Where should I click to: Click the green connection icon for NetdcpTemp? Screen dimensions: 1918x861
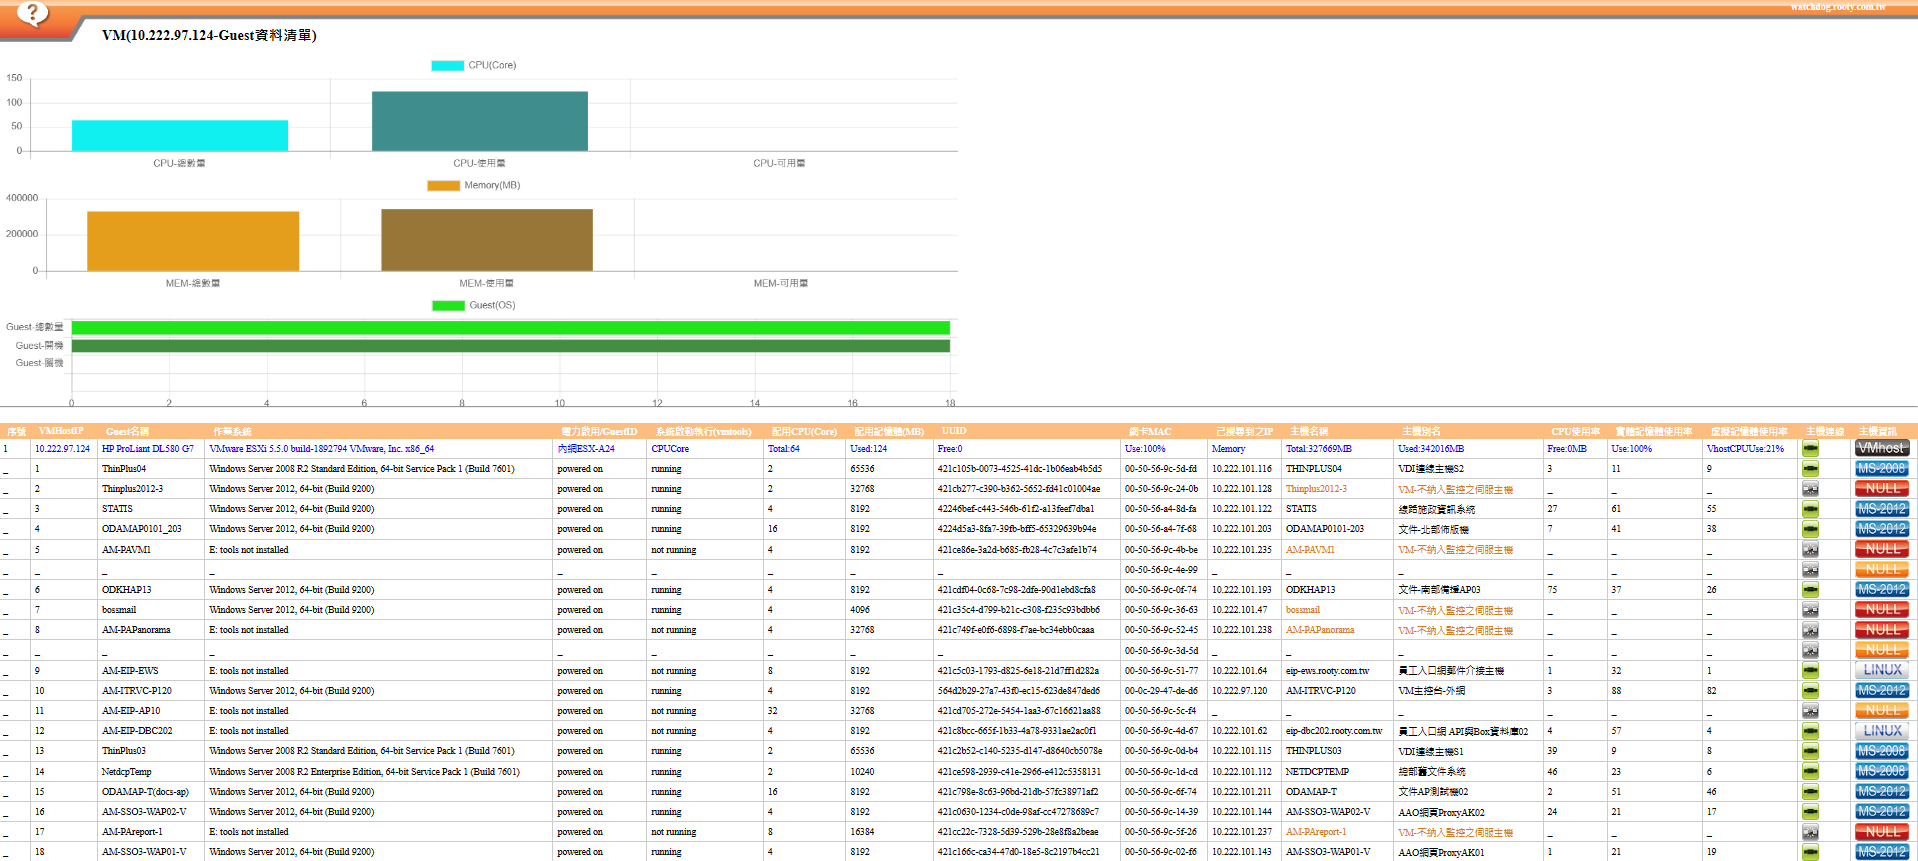pos(1810,772)
